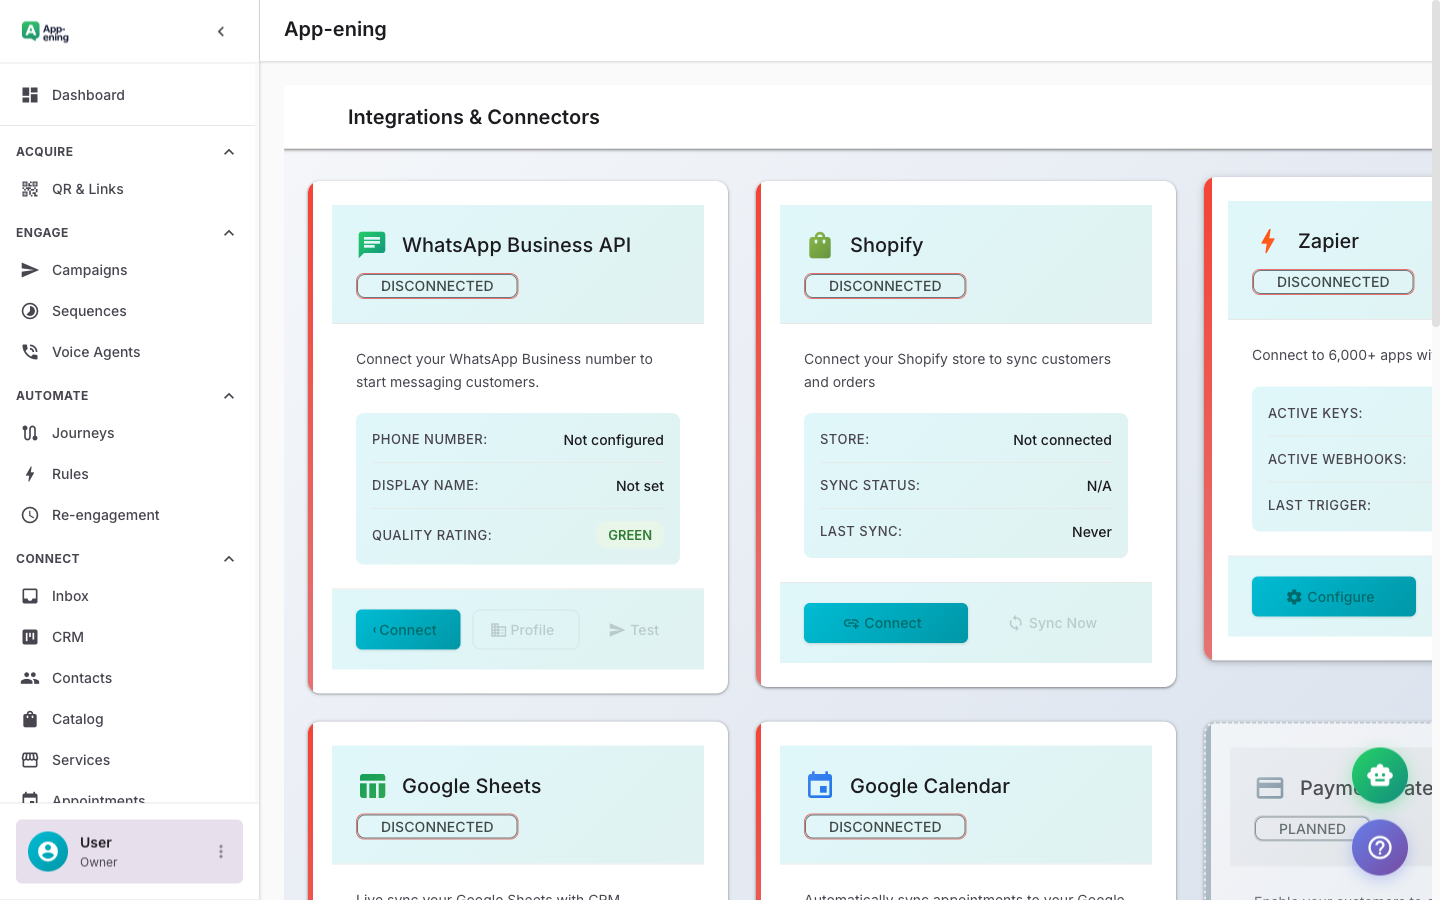Collapse the ENGAGE section

click(228, 232)
